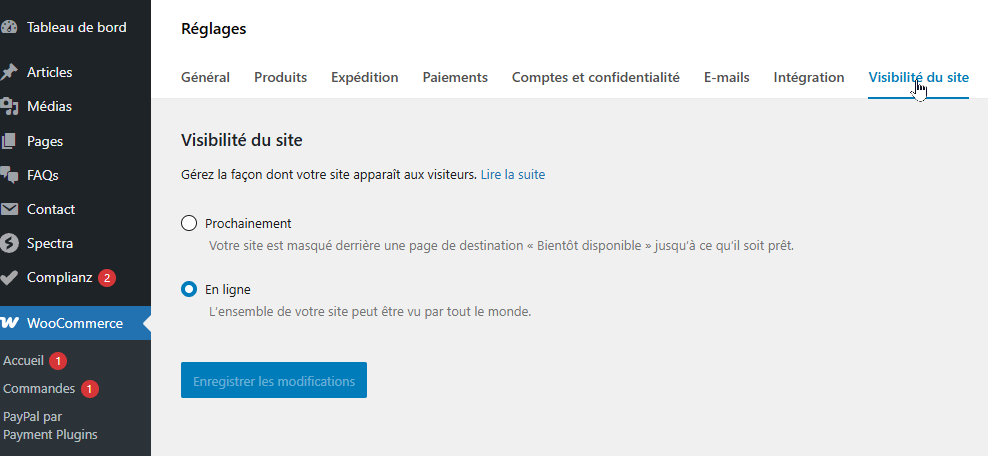Open the Lire la suite link
988x456 pixels.
(x=512, y=174)
